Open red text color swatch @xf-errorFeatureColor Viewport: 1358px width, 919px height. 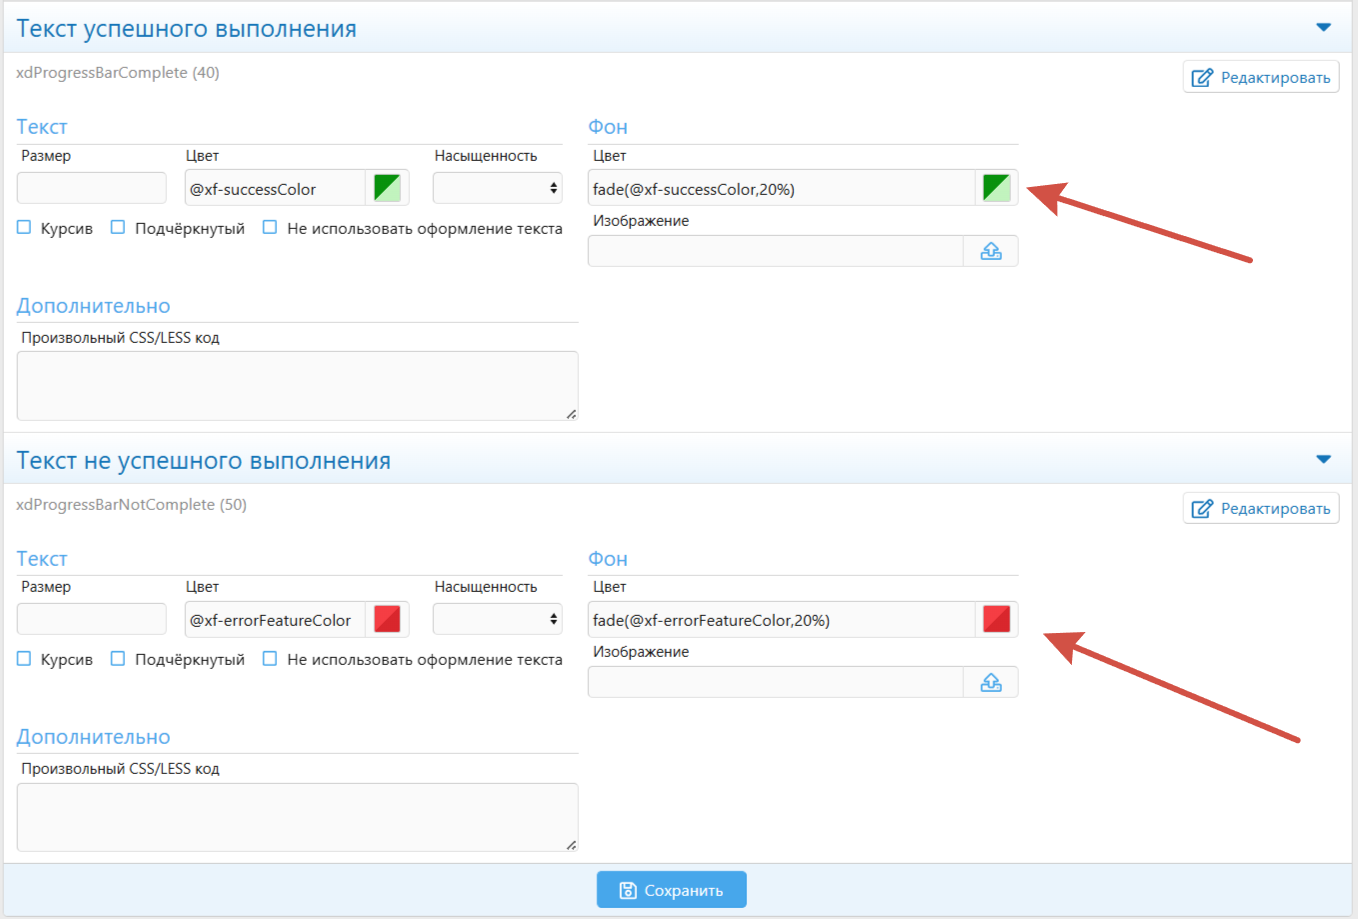(x=387, y=619)
